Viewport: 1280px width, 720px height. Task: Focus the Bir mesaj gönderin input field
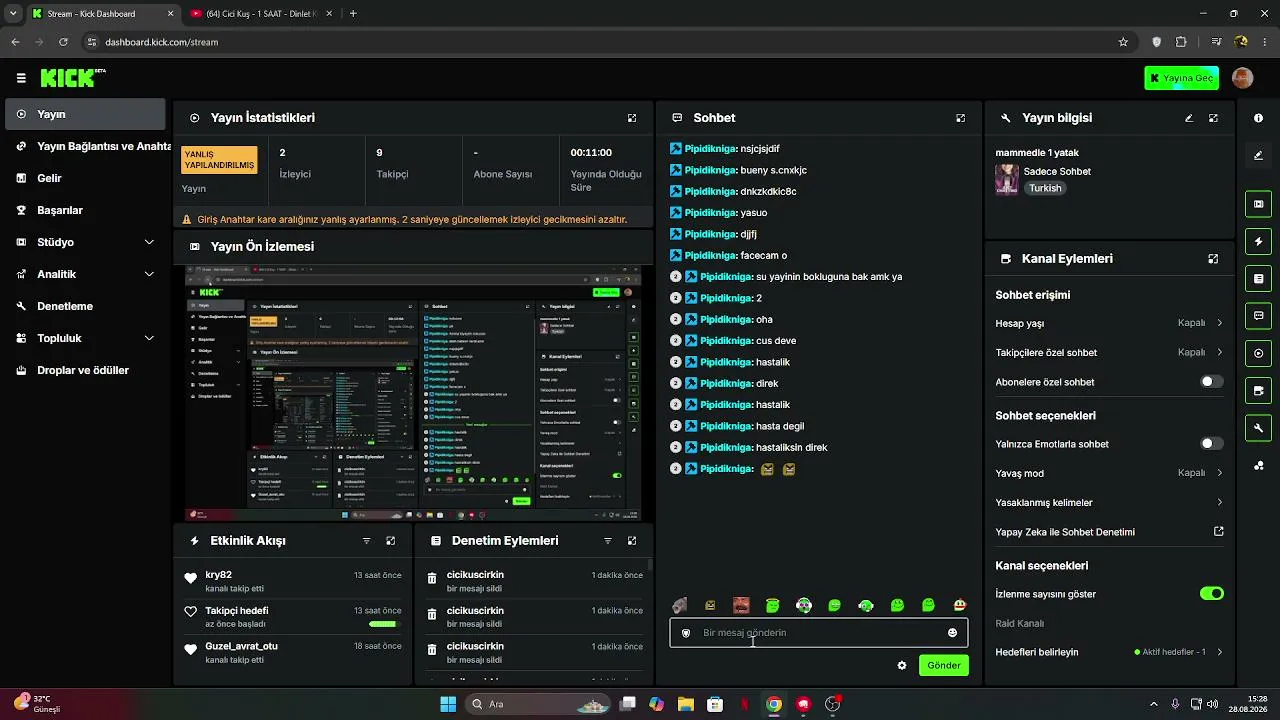tap(819, 633)
